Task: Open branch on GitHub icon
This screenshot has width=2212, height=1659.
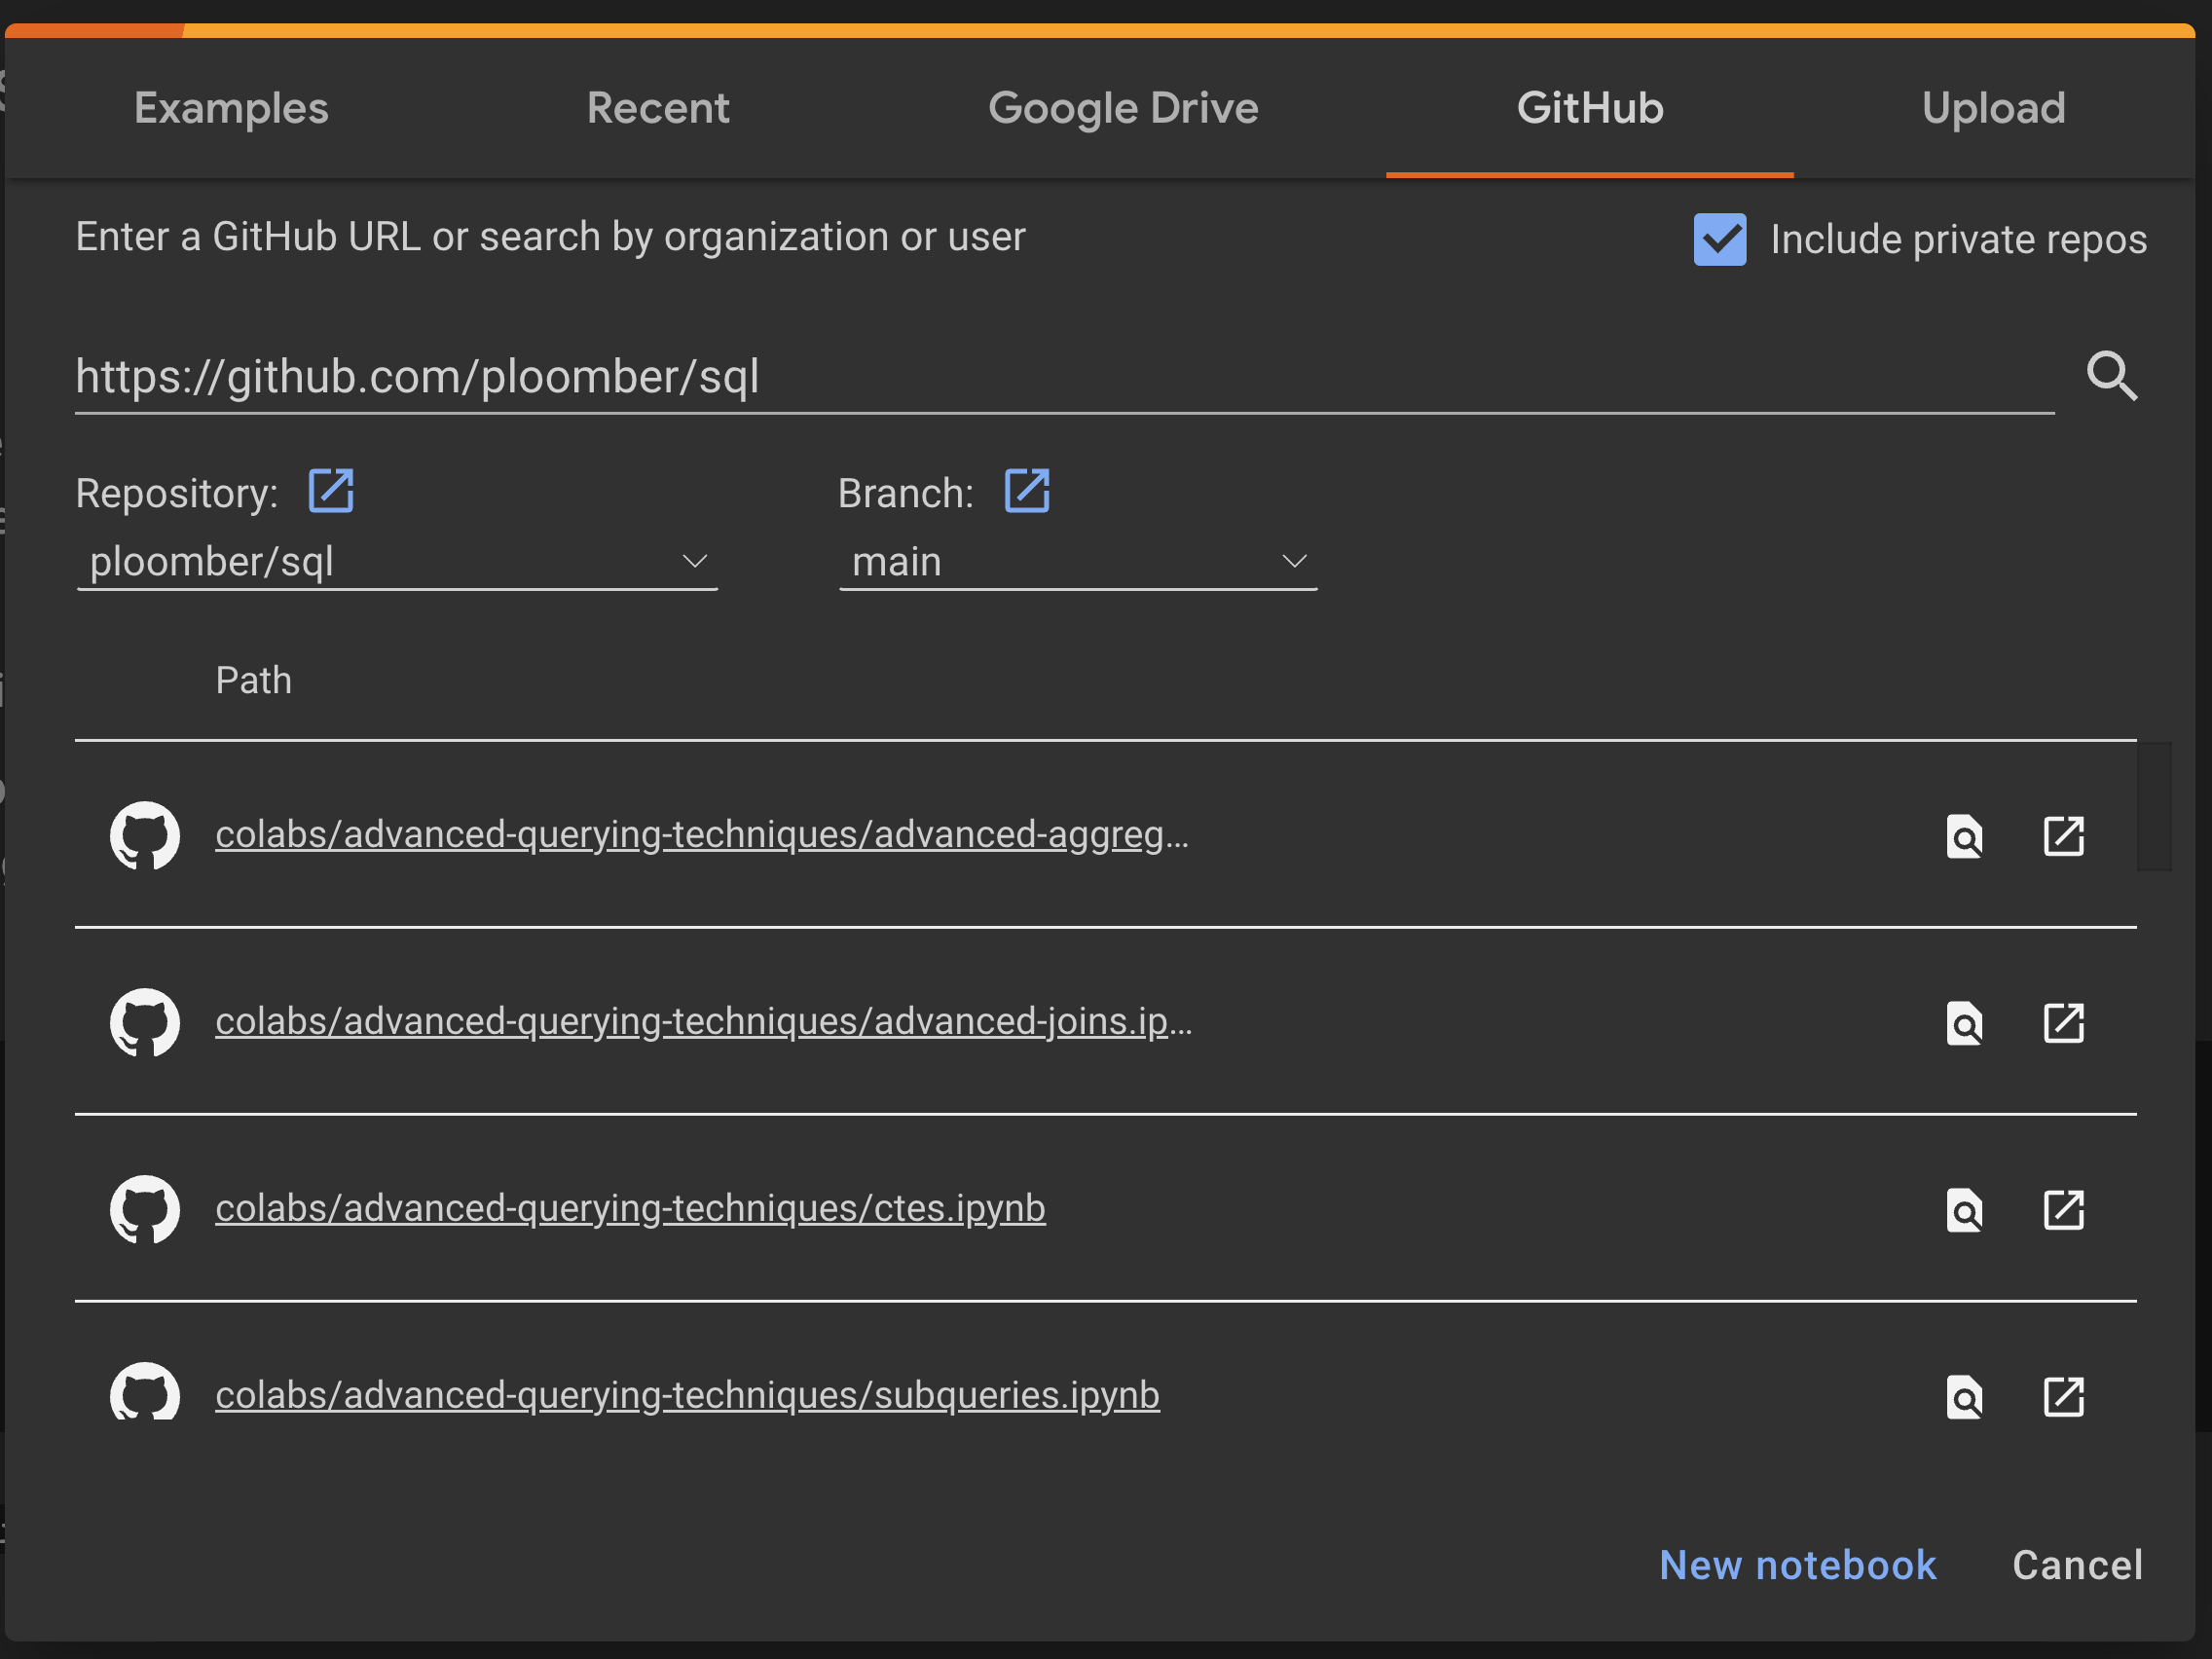Action: coord(1026,491)
